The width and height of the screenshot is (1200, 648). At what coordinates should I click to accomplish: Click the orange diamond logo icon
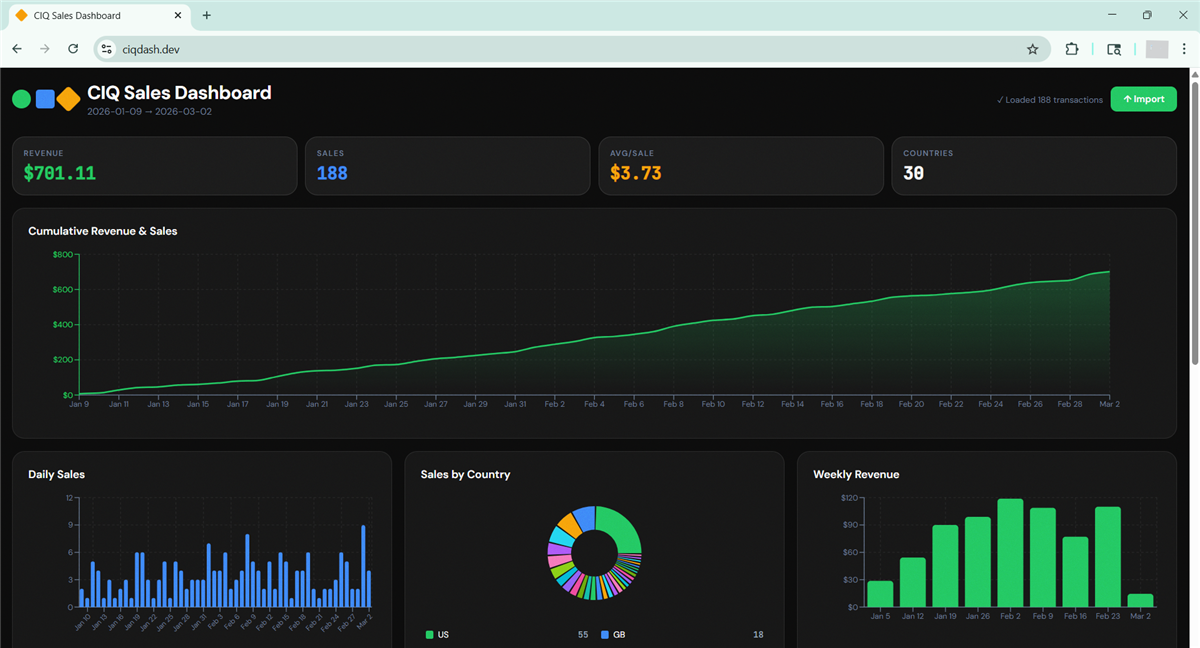click(68, 99)
